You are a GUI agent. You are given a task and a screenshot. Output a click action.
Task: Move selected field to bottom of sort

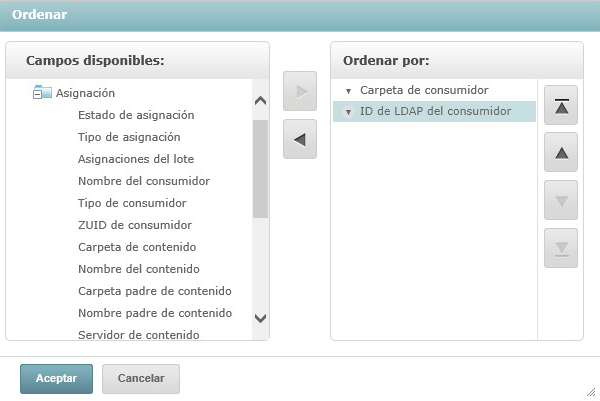pyautogui.click(x=561, y=248)
